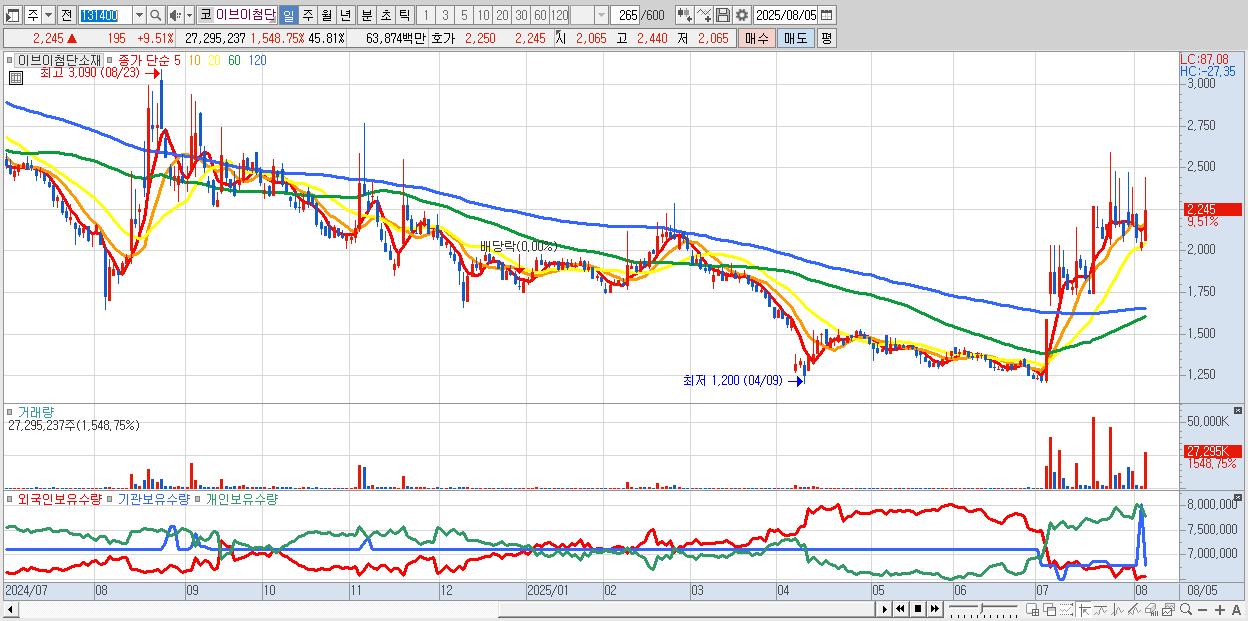This screenshot has height=621, width=1248.
Task: Open the stock search magnifier icon
Action: click(156, 16)
